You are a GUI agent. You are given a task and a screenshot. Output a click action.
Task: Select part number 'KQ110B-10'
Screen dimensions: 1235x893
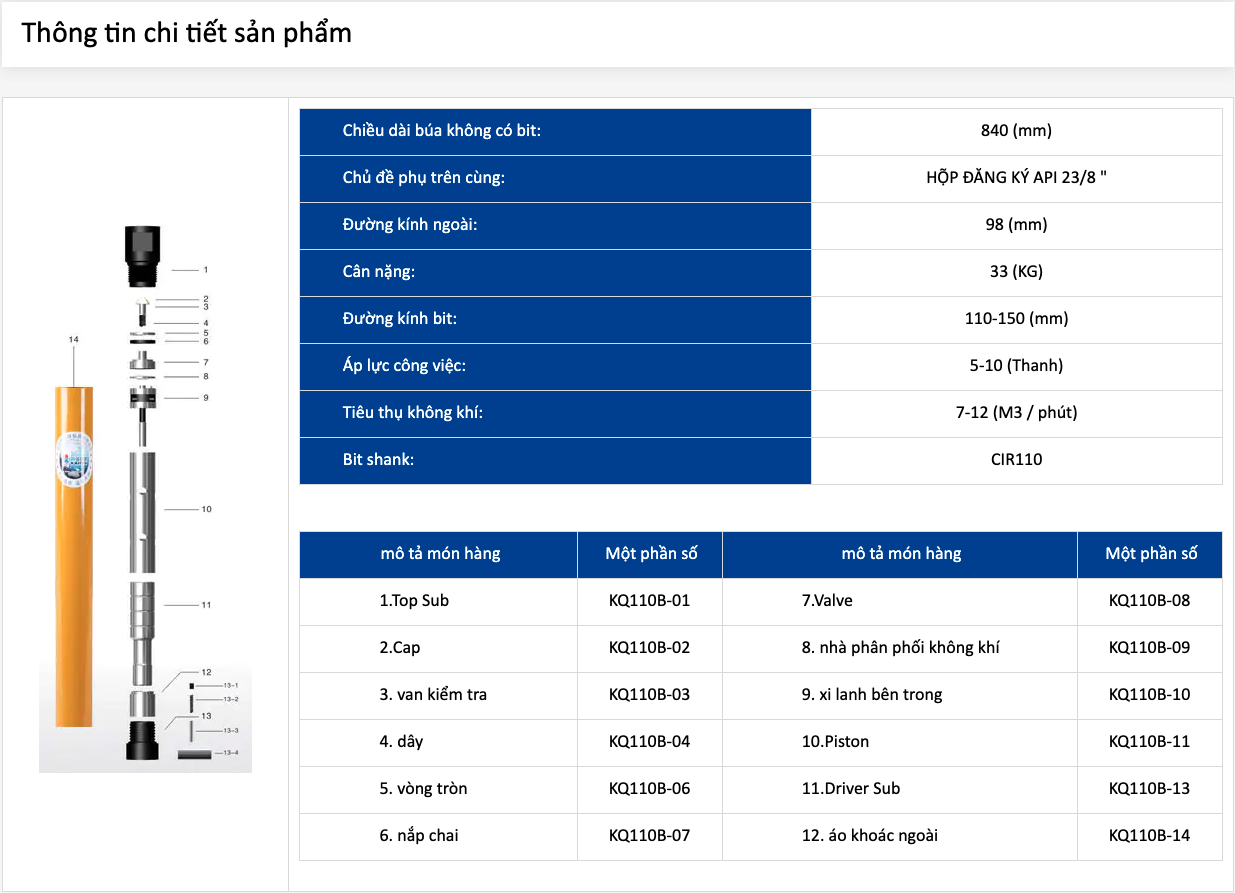pos(1150,695)
